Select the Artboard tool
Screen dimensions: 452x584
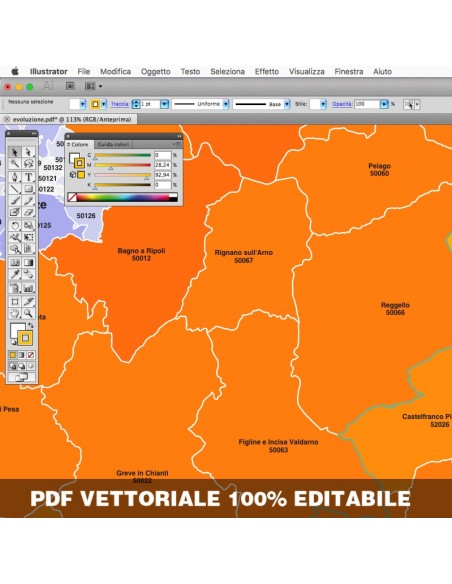click(x=15, y=301)
